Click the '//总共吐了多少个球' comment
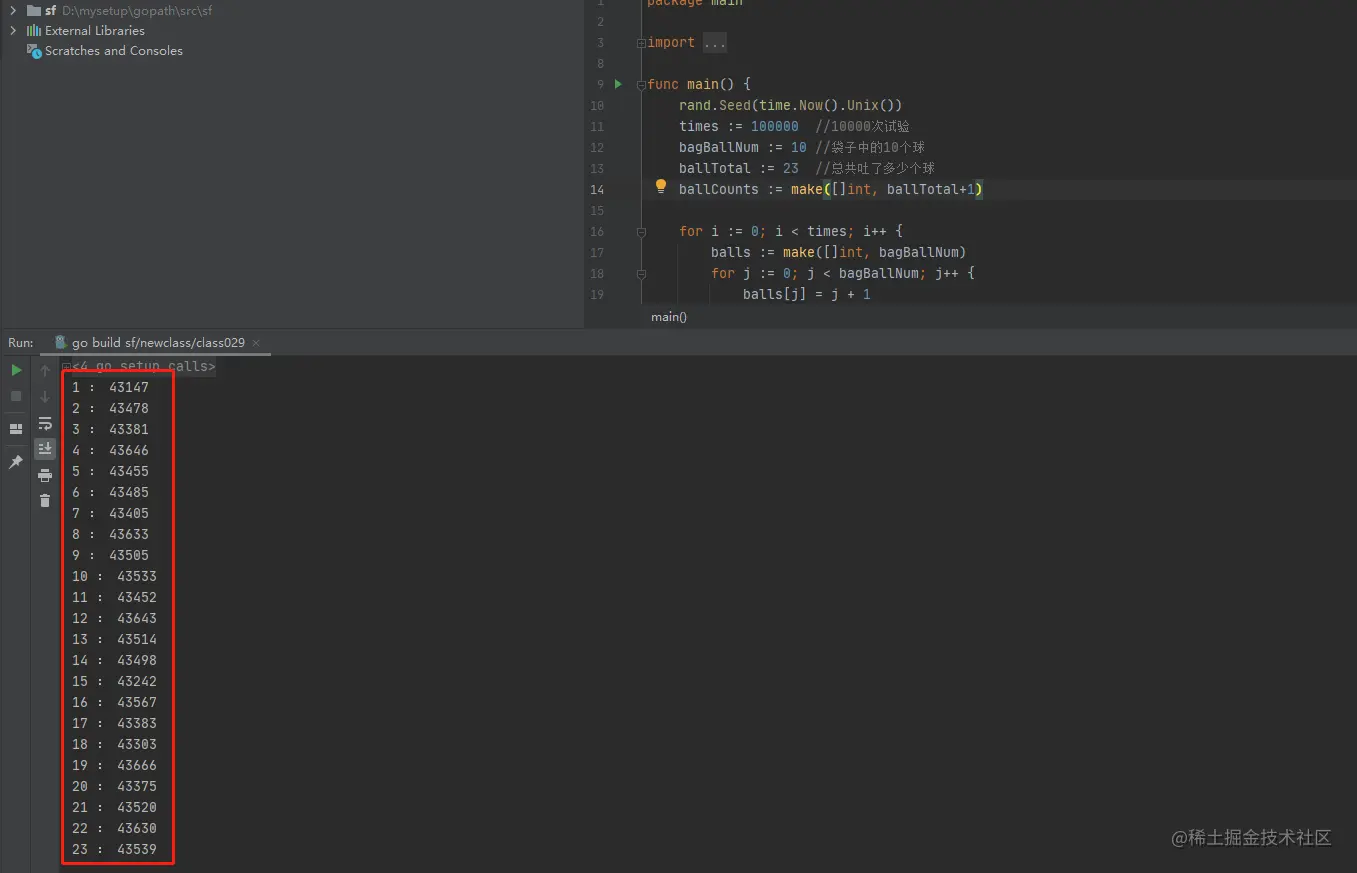Image resolution: width=1357 pixels, height=873 pixels. coord(875,168)
